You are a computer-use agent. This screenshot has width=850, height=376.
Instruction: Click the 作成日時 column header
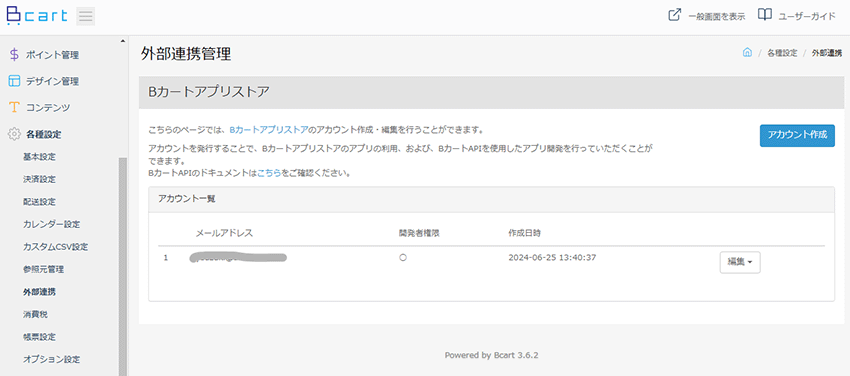(x=524, y=233)
